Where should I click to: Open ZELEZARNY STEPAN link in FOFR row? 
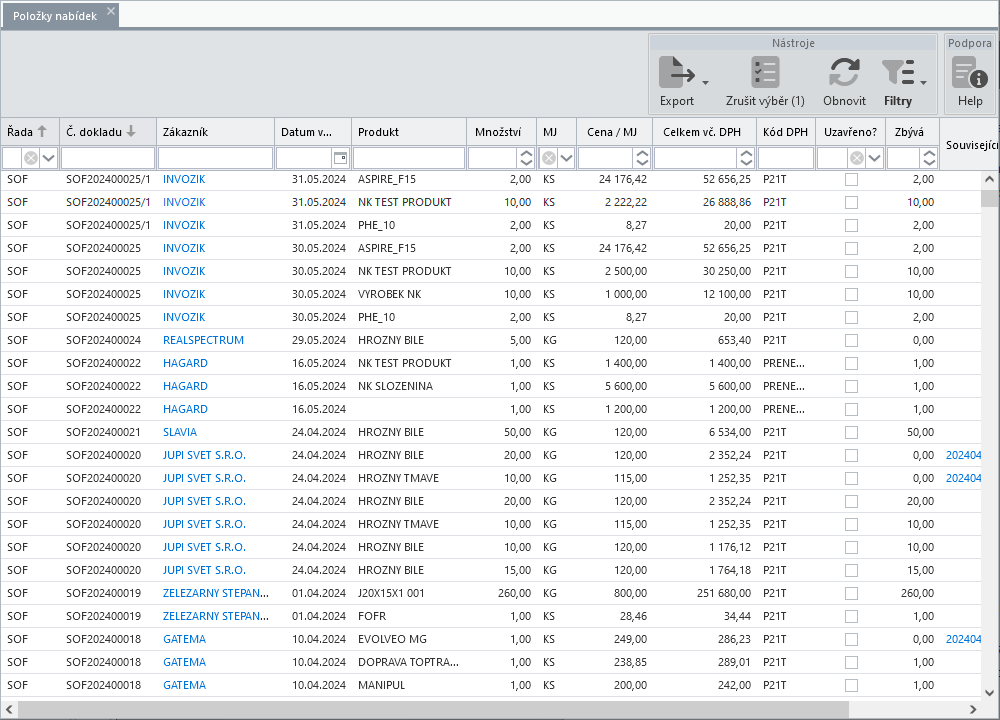click(216, 615)
